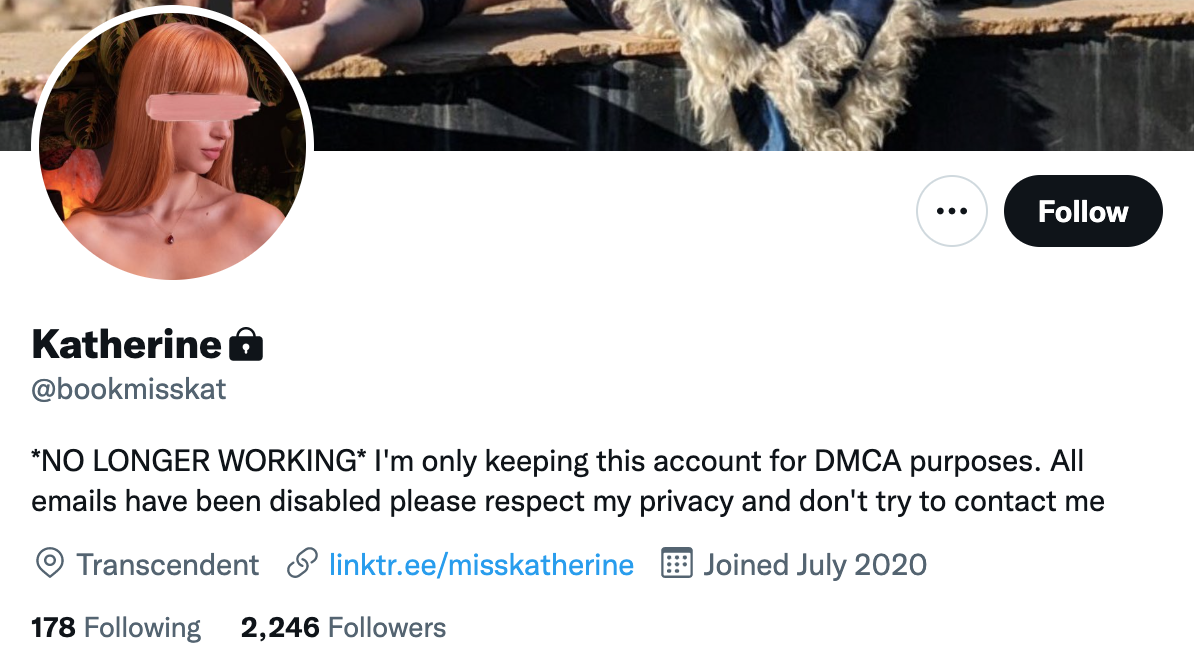Click the Following label next to 178
The image size is (1194, 652).
coord(142,628)
